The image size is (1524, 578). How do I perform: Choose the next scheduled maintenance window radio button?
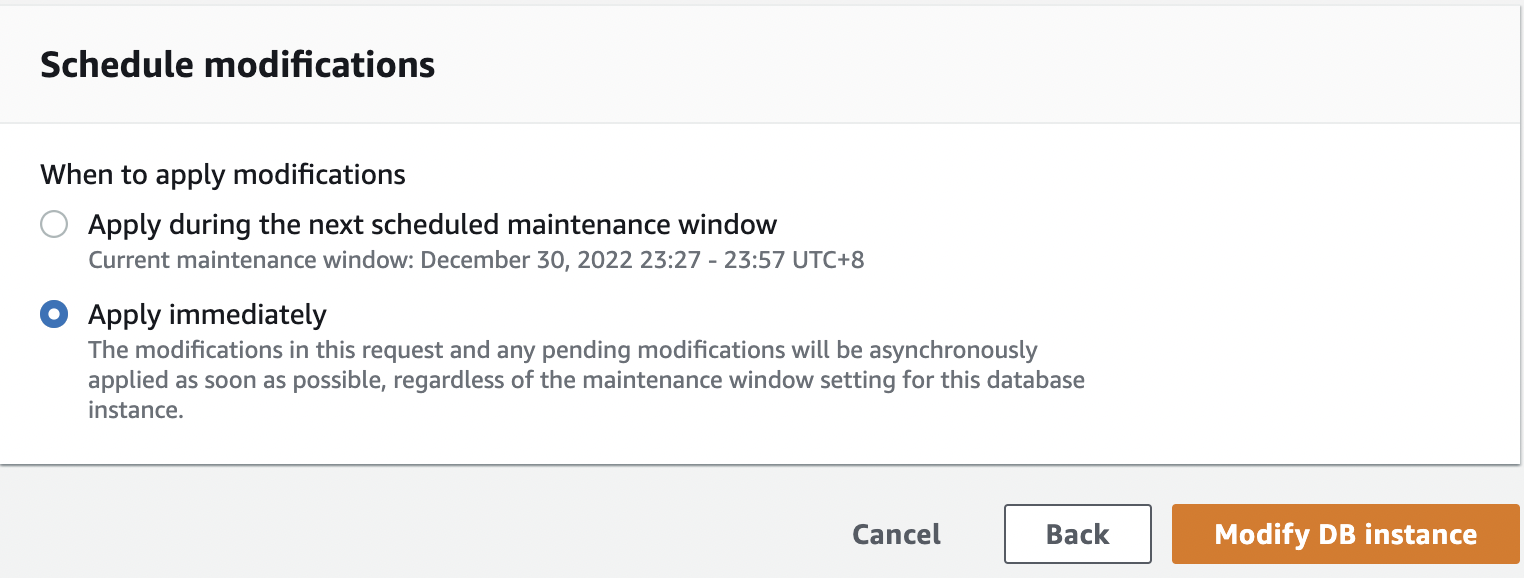point(54,224)
